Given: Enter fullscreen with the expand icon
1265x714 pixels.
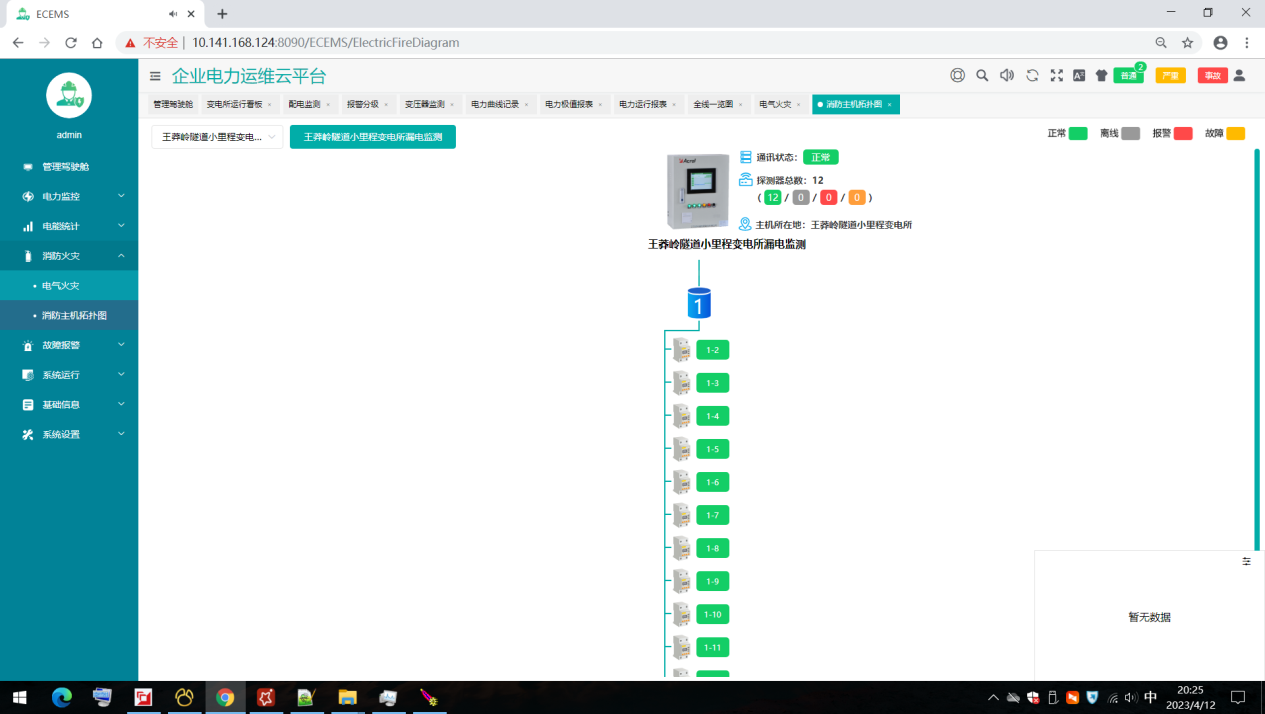Looking at the screenshot, I should (x=1056, y=75).
